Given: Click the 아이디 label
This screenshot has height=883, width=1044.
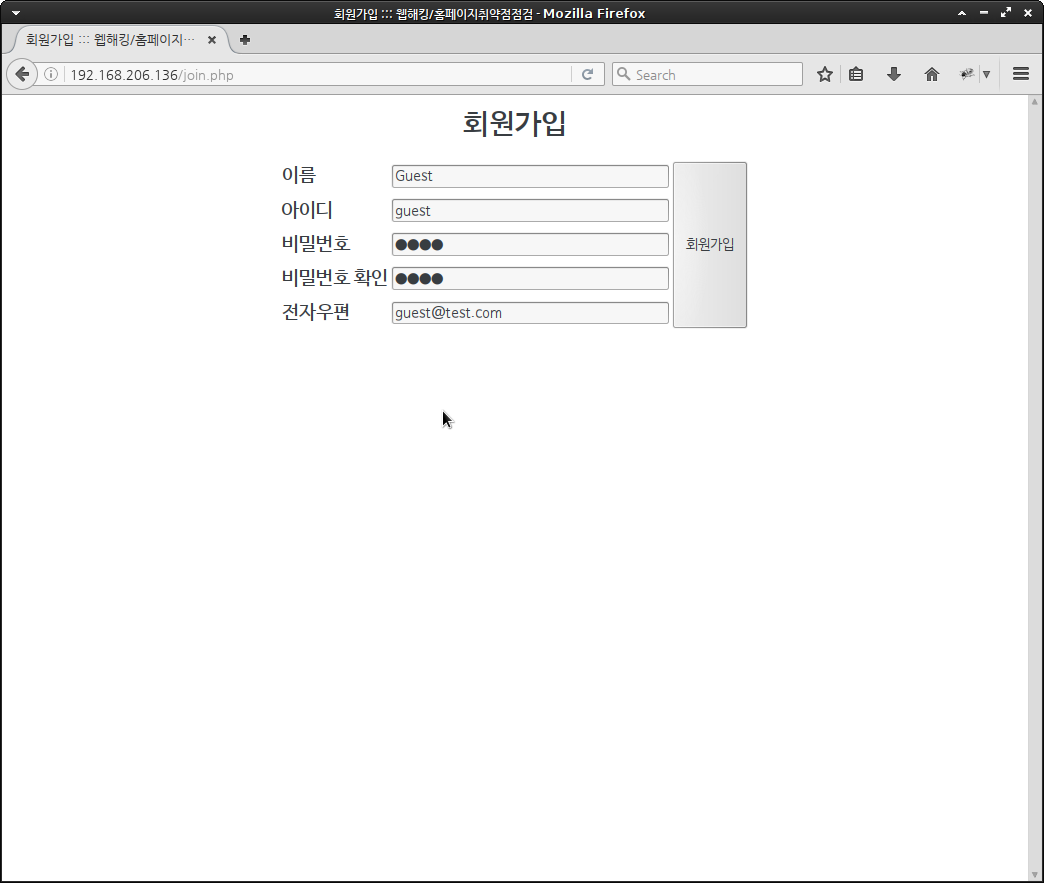Looking at the screenshot, I should coord(307,210).
